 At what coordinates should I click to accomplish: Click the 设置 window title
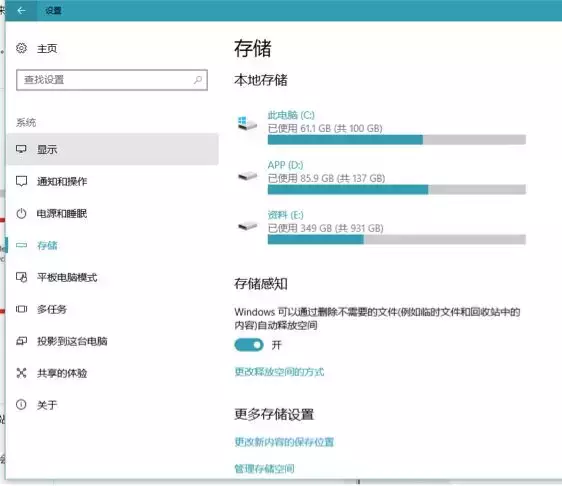click(53, 10)
